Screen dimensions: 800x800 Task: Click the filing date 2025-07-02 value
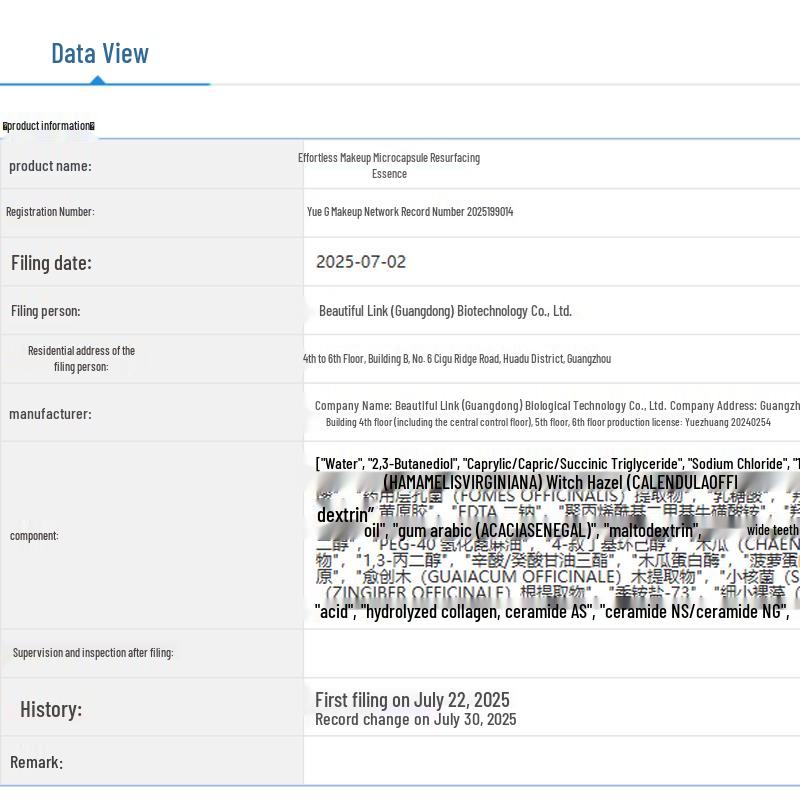coord(361,262)
